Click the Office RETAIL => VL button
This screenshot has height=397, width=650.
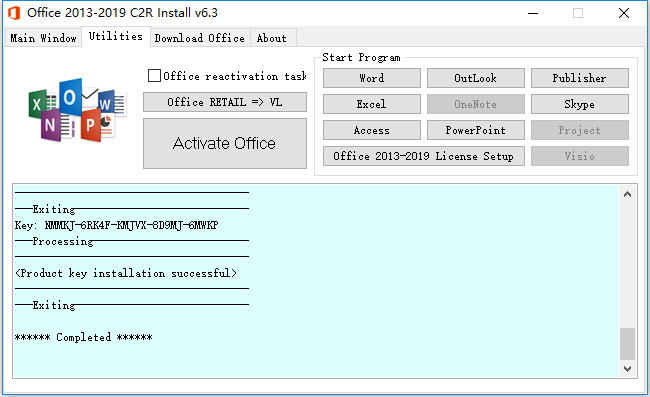[225, 102]
